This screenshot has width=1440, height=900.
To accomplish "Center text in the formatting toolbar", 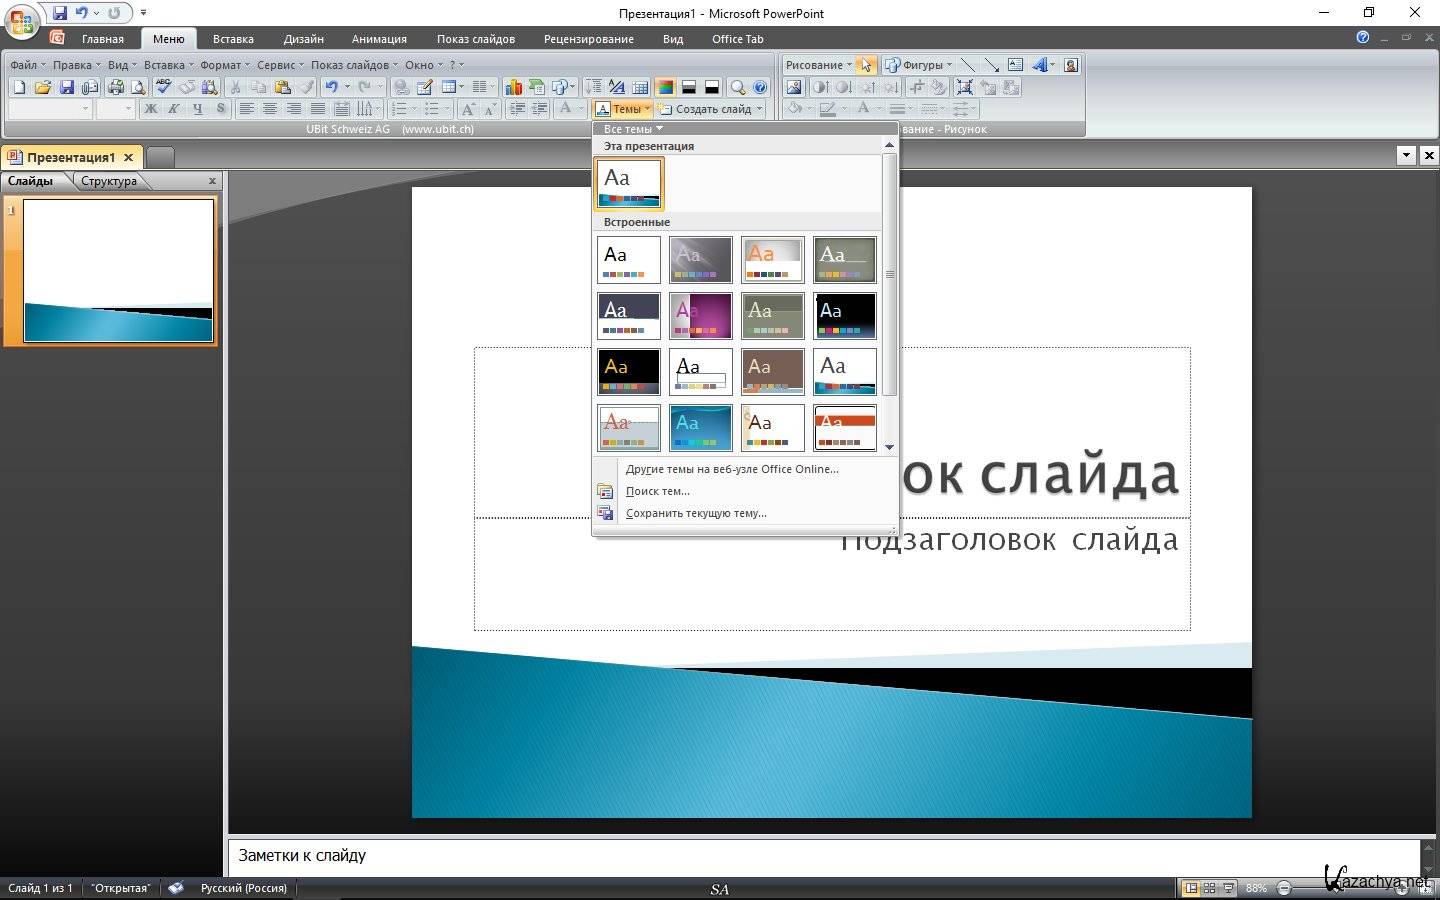I will tap(270, 109).
